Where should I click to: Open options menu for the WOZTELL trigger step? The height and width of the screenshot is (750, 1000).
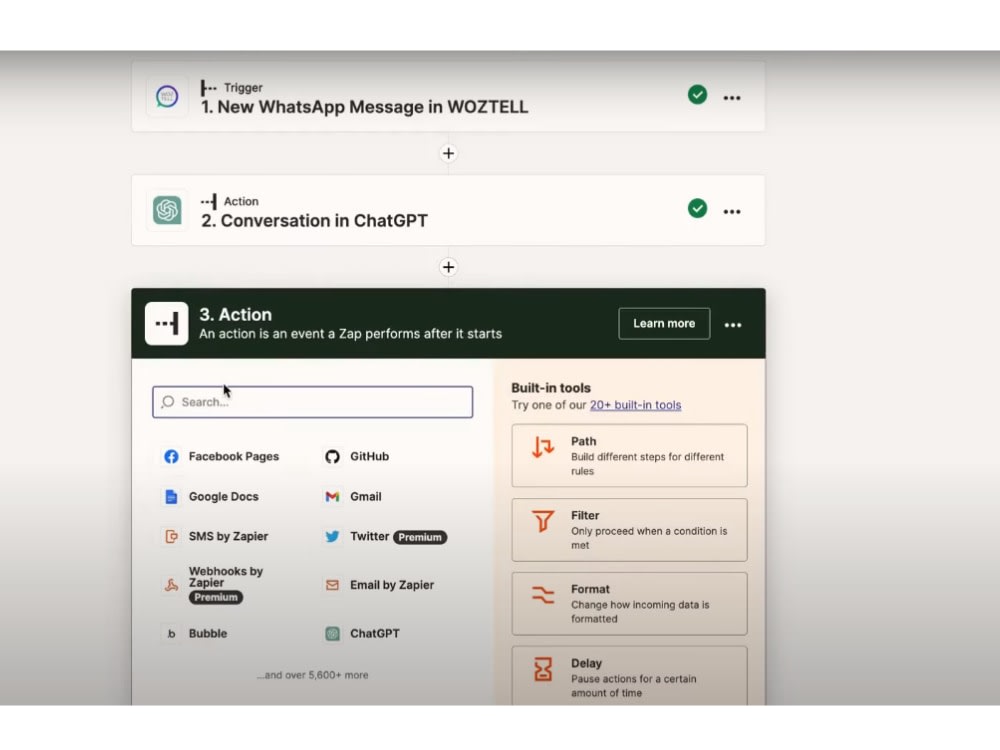(x=732, y=97)
